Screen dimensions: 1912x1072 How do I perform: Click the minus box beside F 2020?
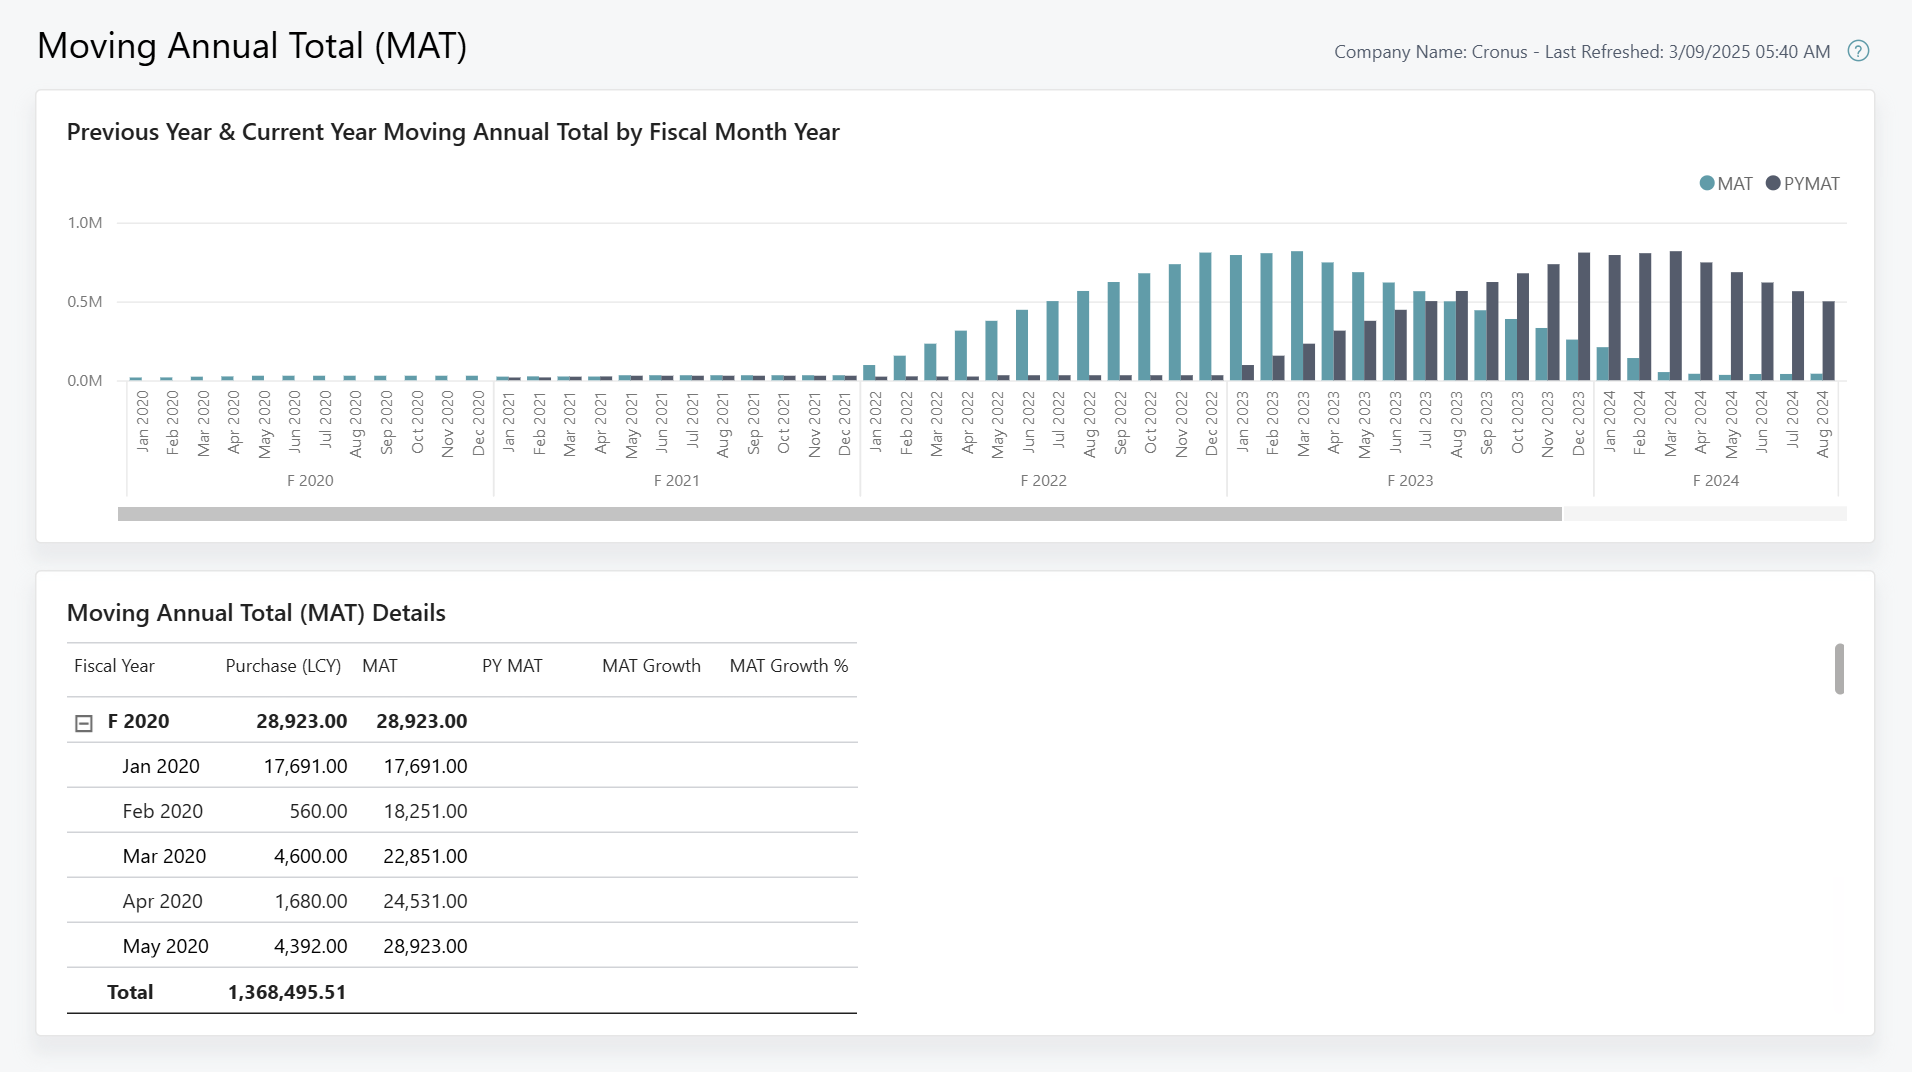click(86, 721)
